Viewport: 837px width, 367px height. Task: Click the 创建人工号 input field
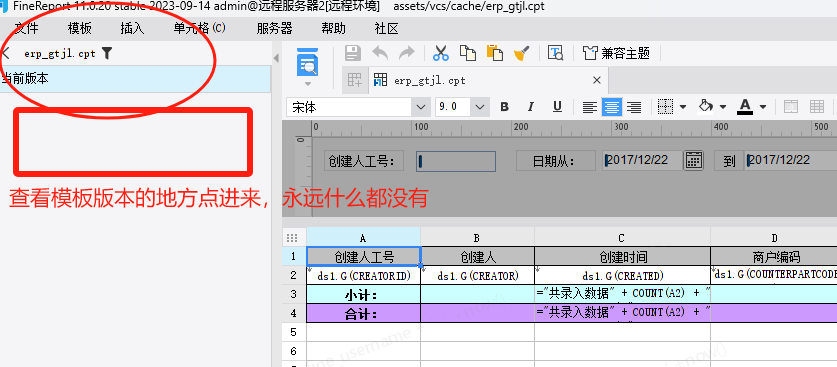(x=456, y=161)
